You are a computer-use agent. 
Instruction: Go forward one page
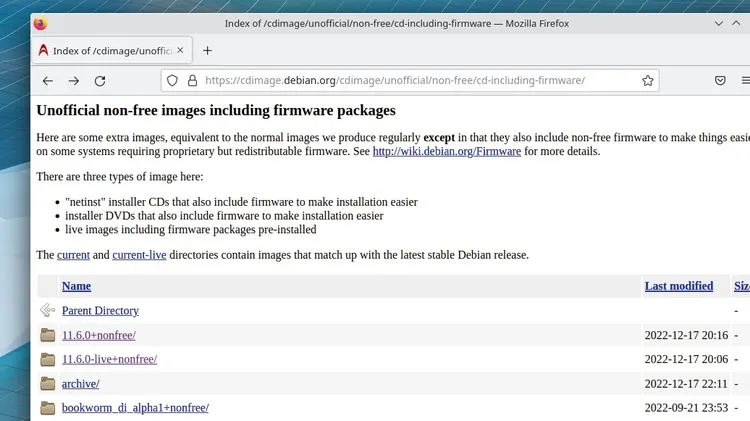click(74, 81)
